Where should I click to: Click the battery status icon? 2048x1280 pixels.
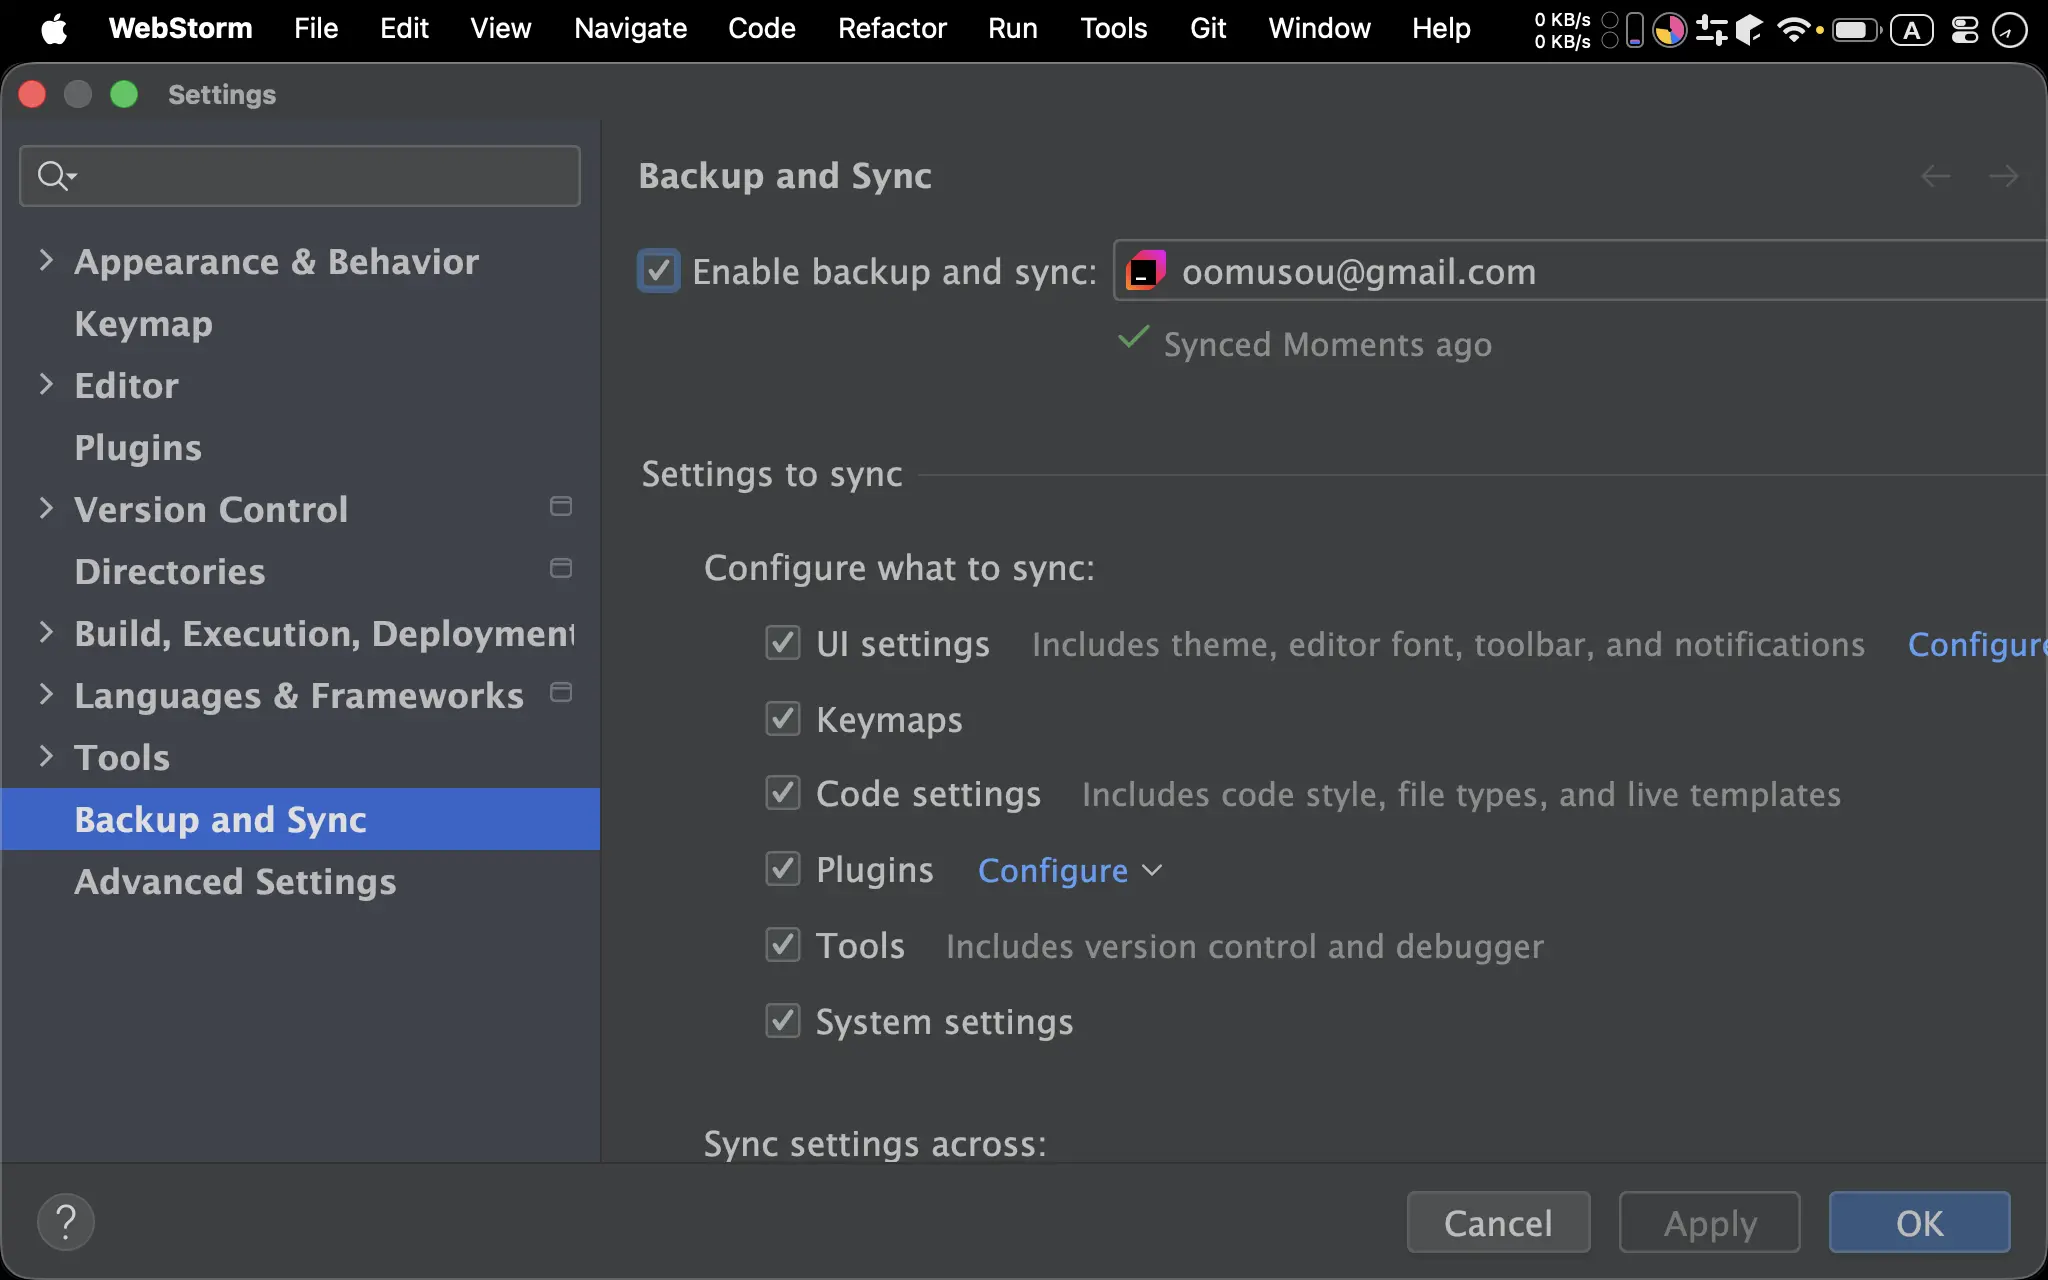click(x=1856, y=30)
